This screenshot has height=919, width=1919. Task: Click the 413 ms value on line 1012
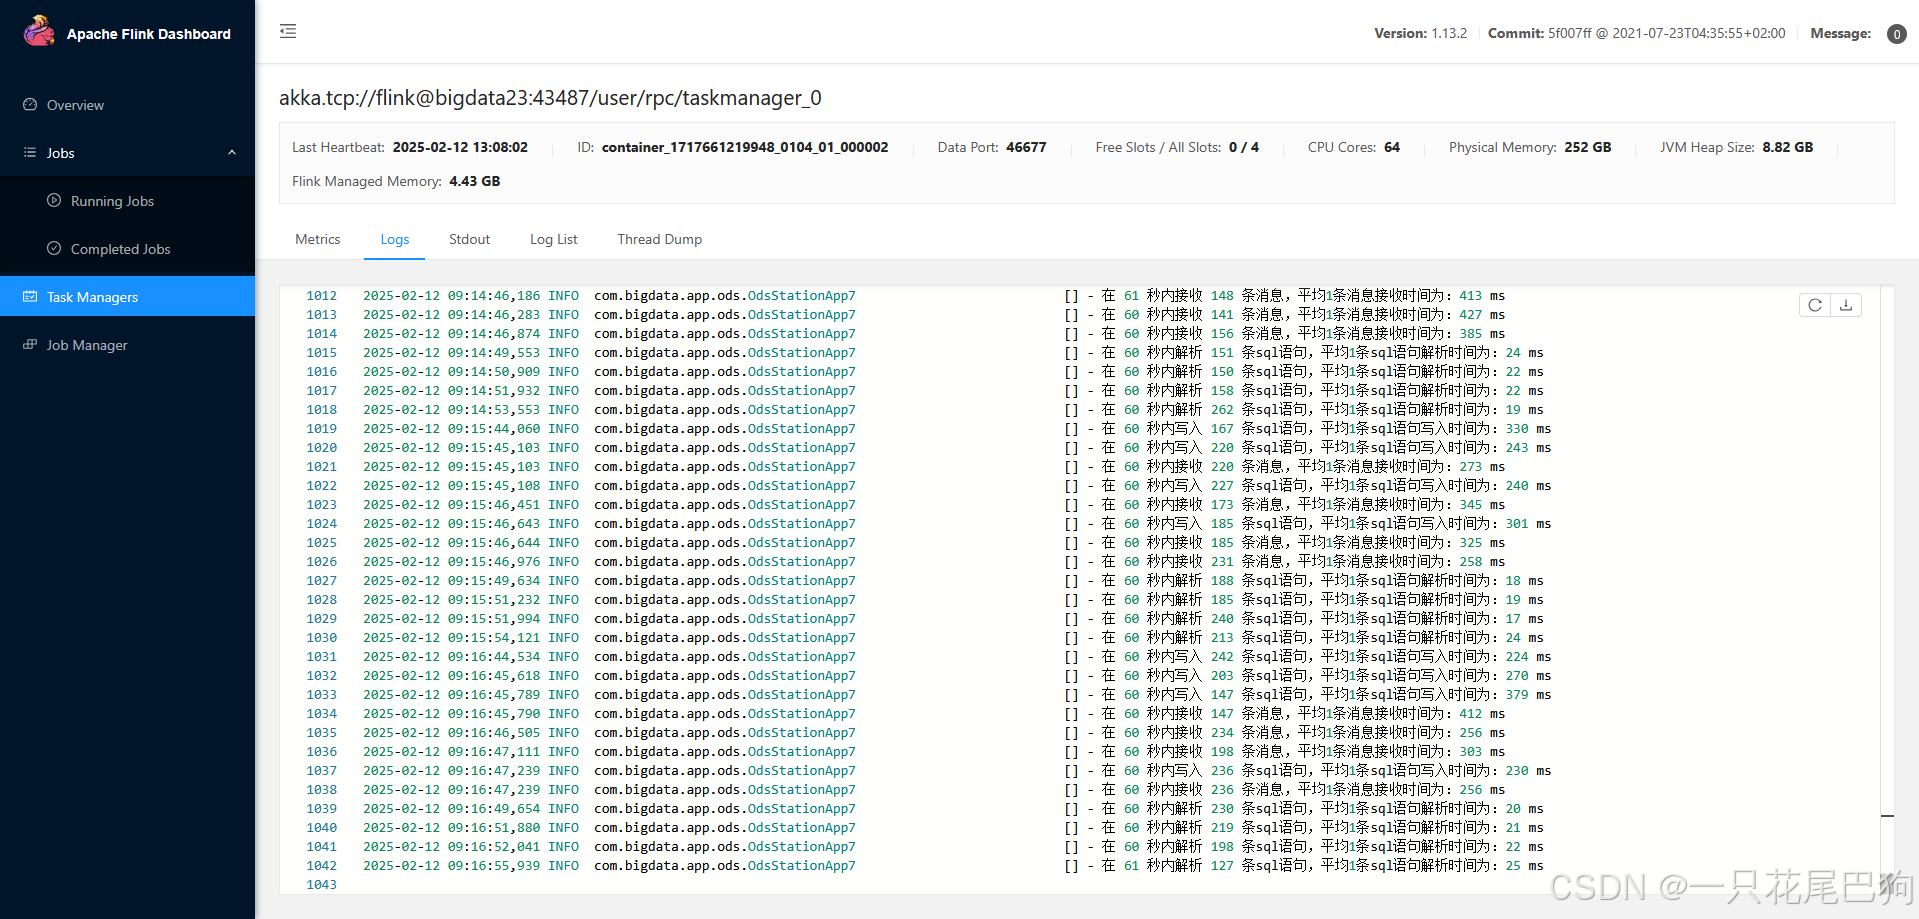click(1482, 296)
